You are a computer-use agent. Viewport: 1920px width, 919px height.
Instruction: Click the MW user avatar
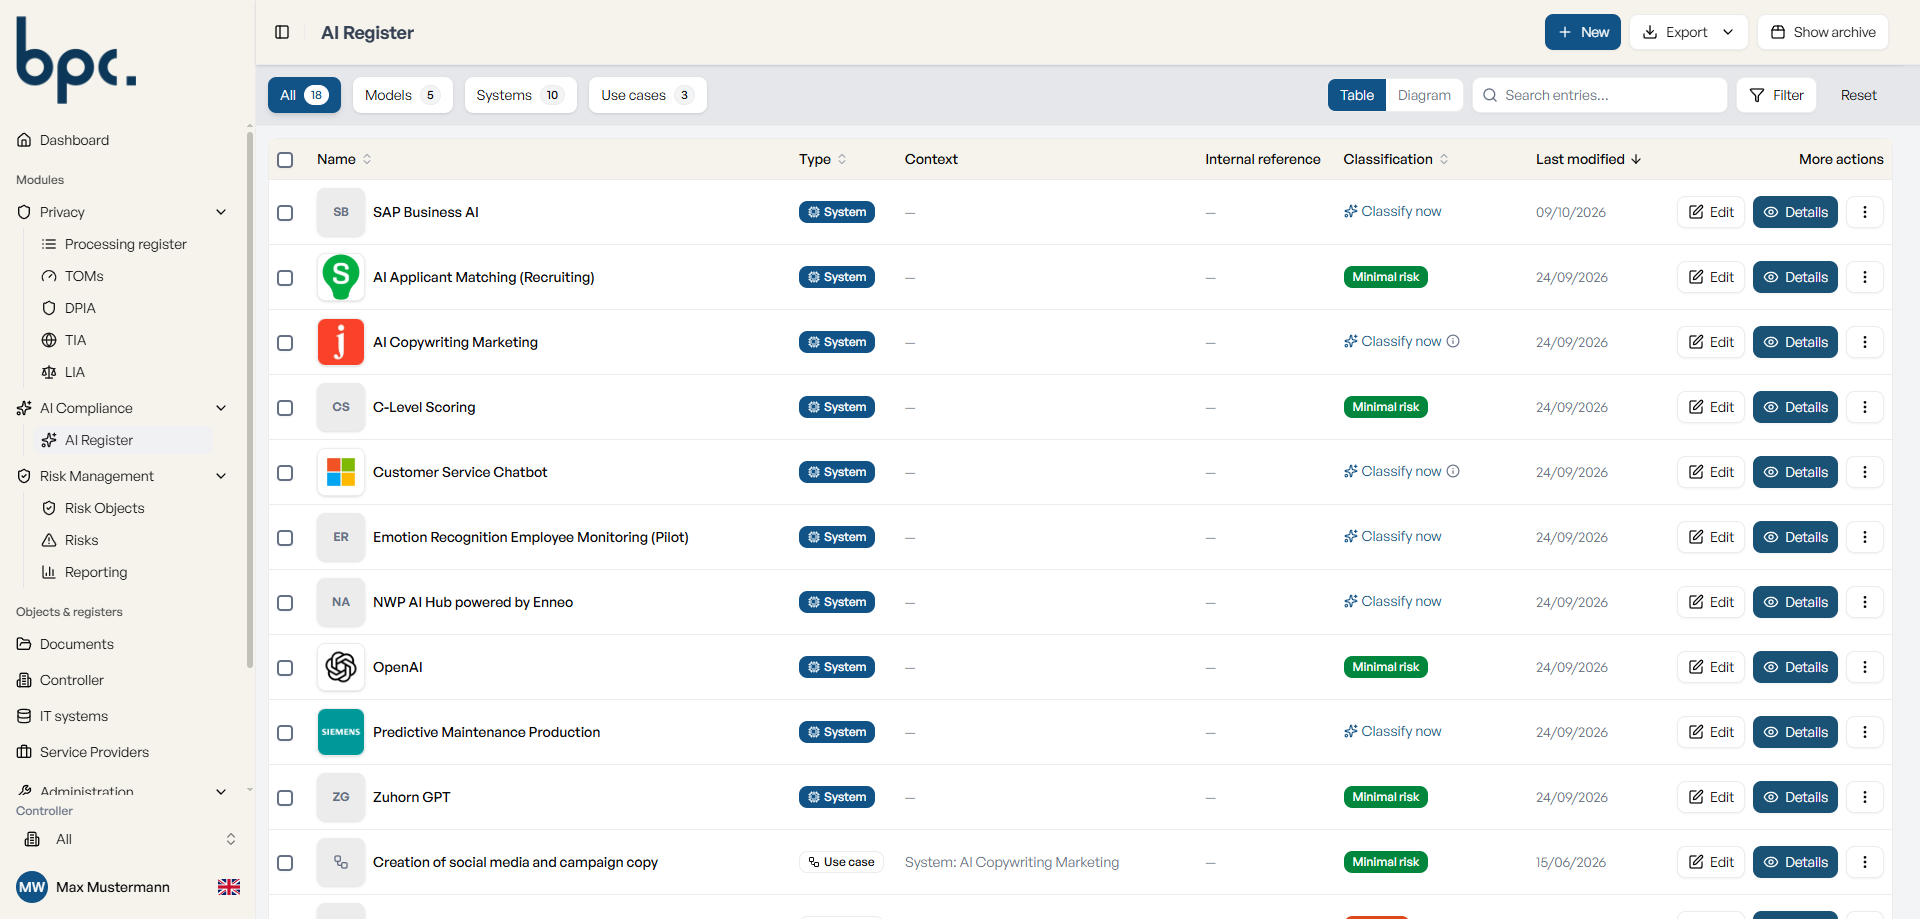click(x=32, y=887)
